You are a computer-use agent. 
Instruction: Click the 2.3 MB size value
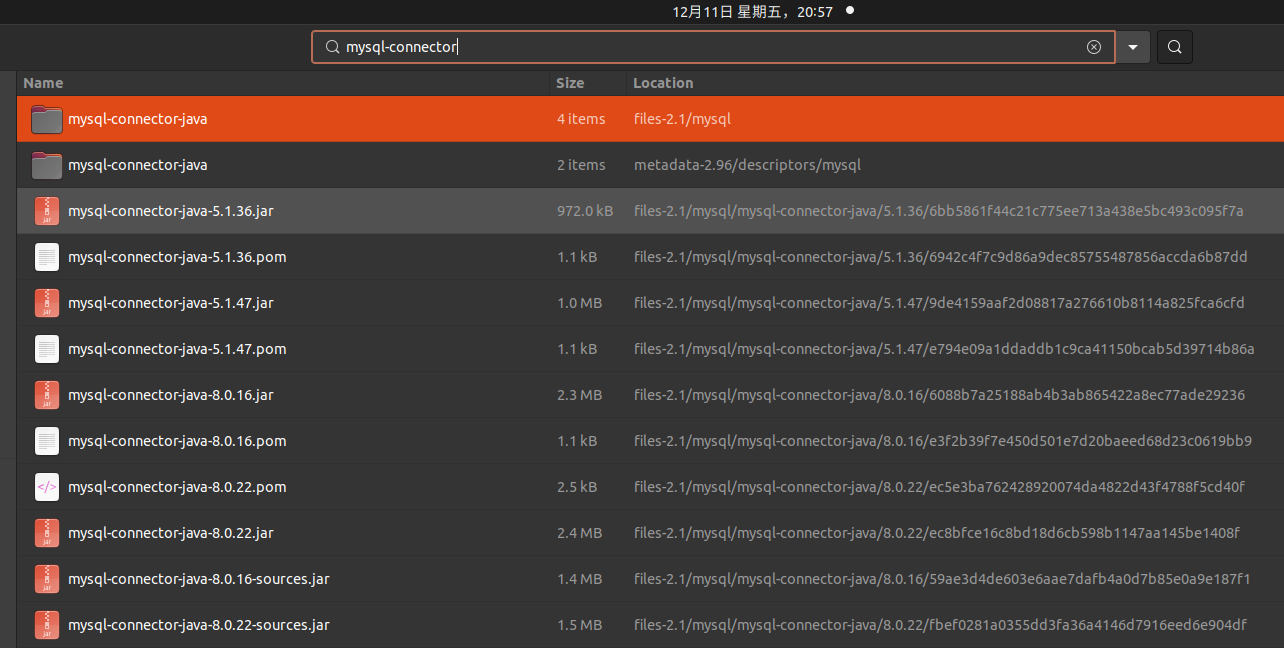[580, 395]
